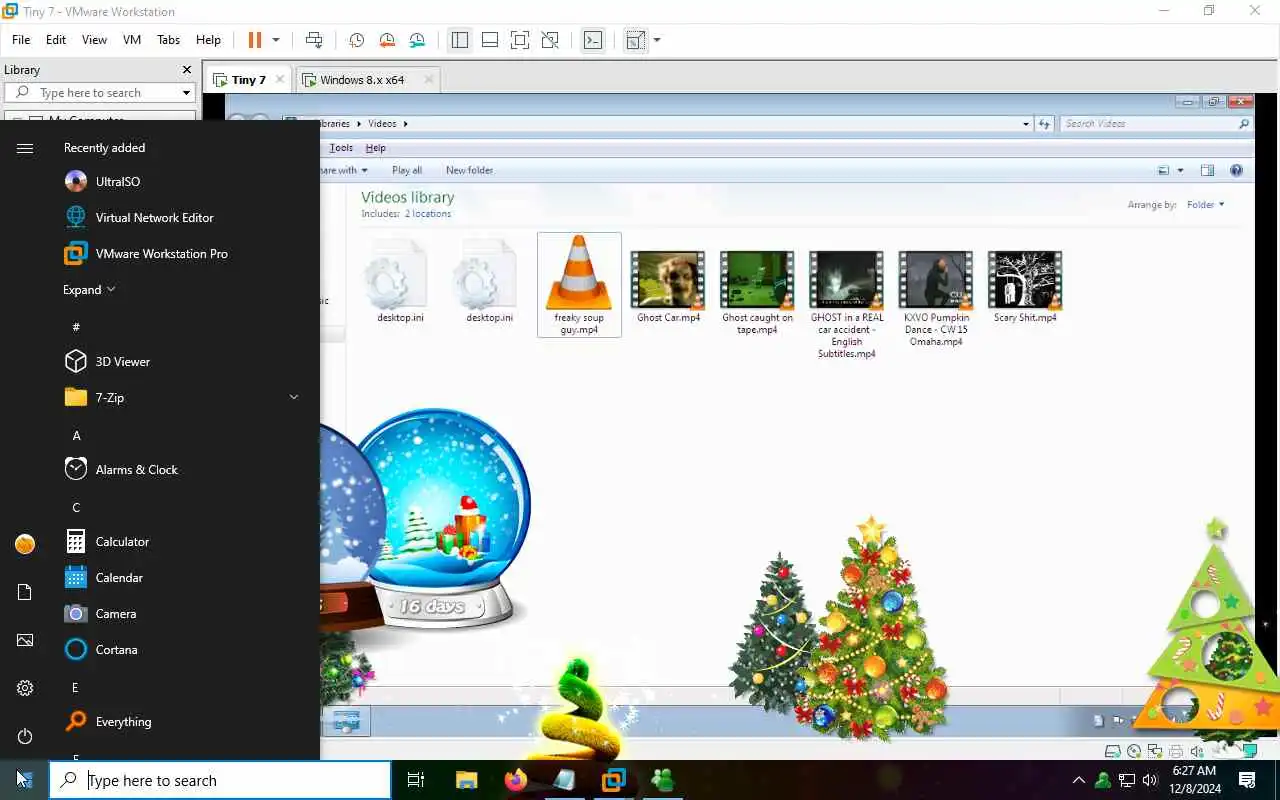Open Task View on the taskbar
Viewport: 1280px width, 800px height.
coord(416,780)
